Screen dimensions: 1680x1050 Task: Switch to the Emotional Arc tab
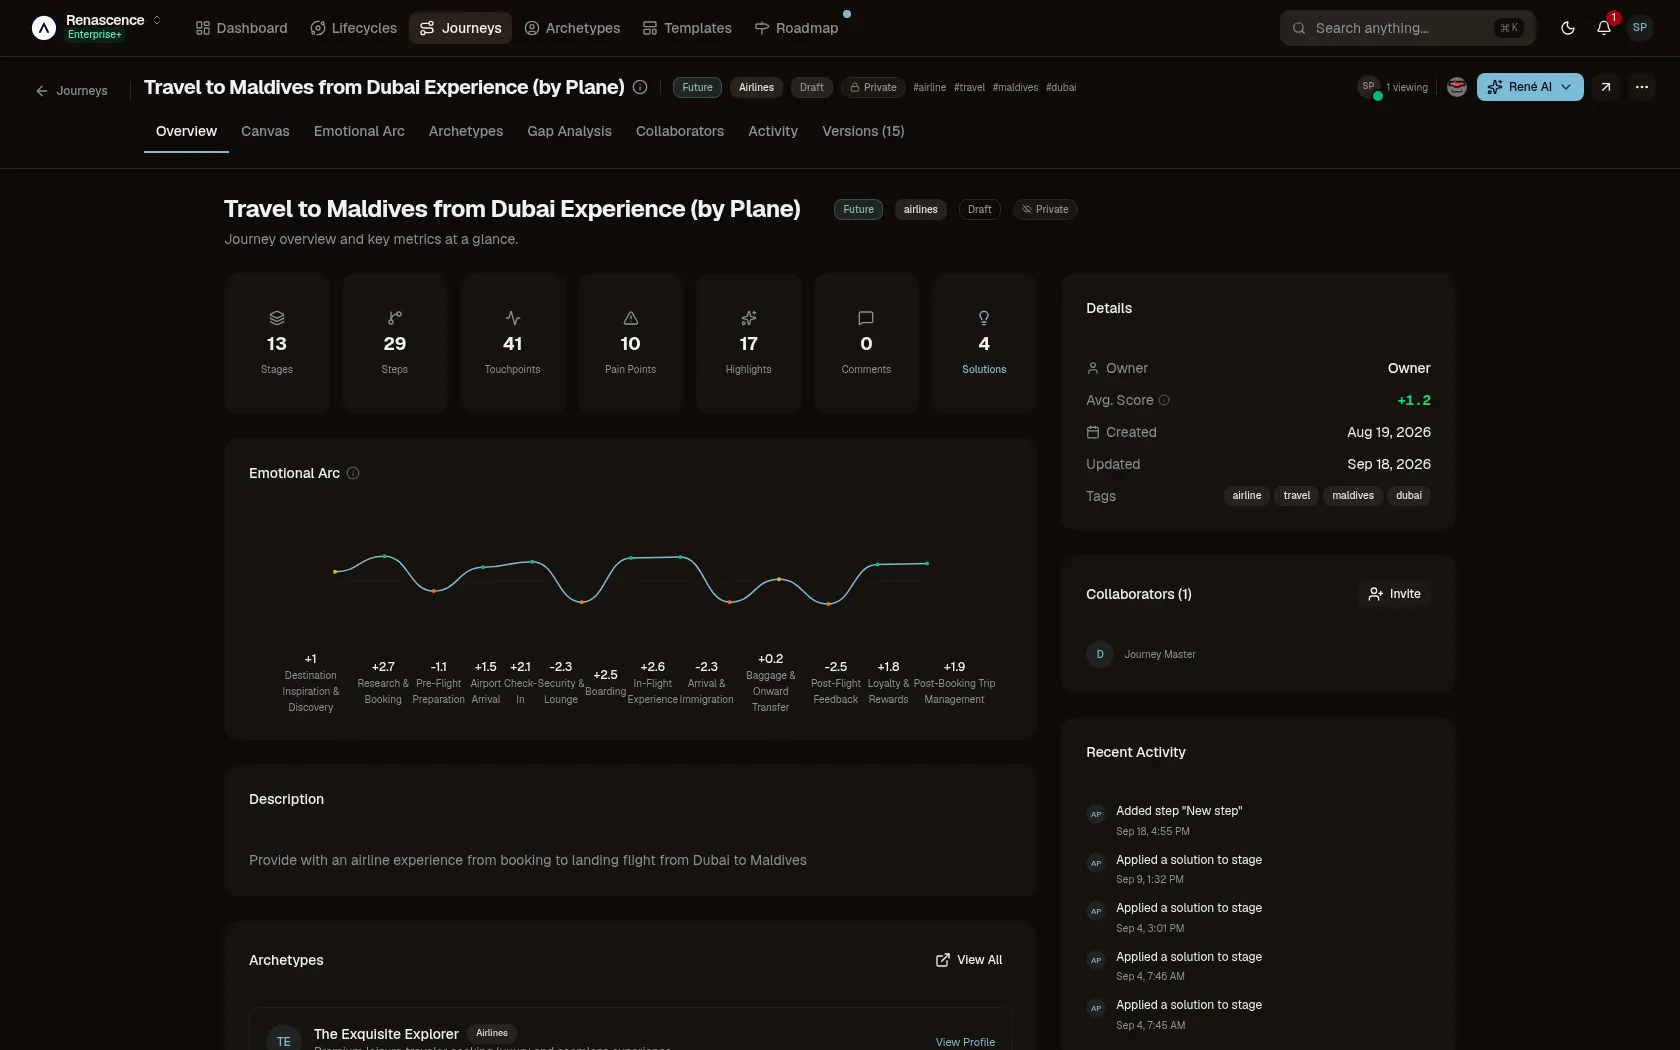(x=359, y=131)
